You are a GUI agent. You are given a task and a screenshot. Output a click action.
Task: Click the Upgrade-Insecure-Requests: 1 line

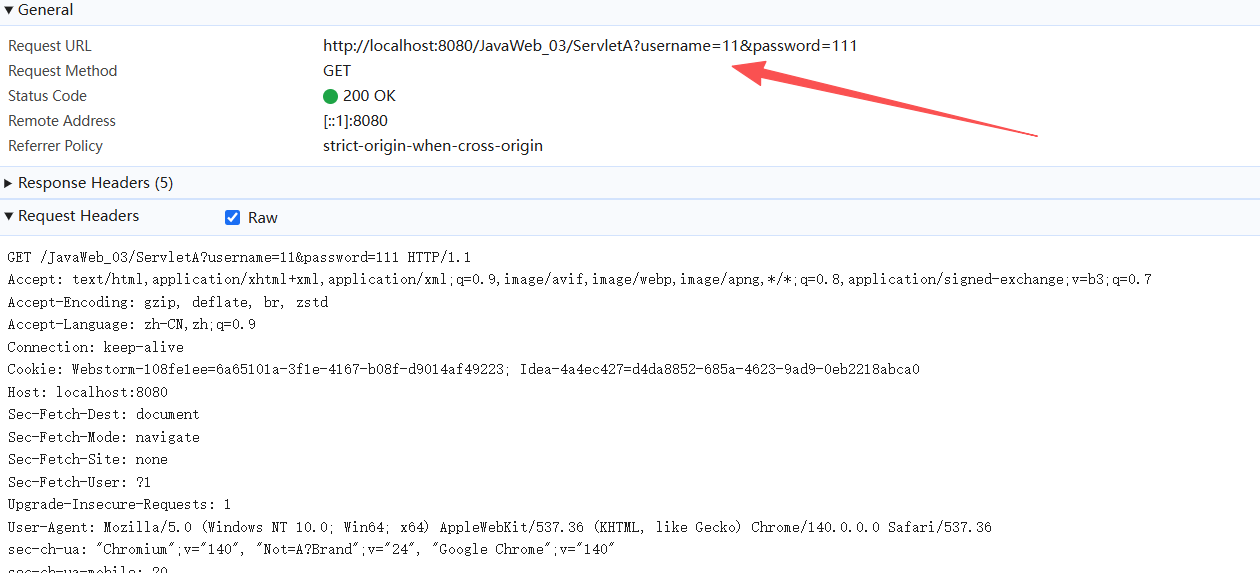click(120, 505)
